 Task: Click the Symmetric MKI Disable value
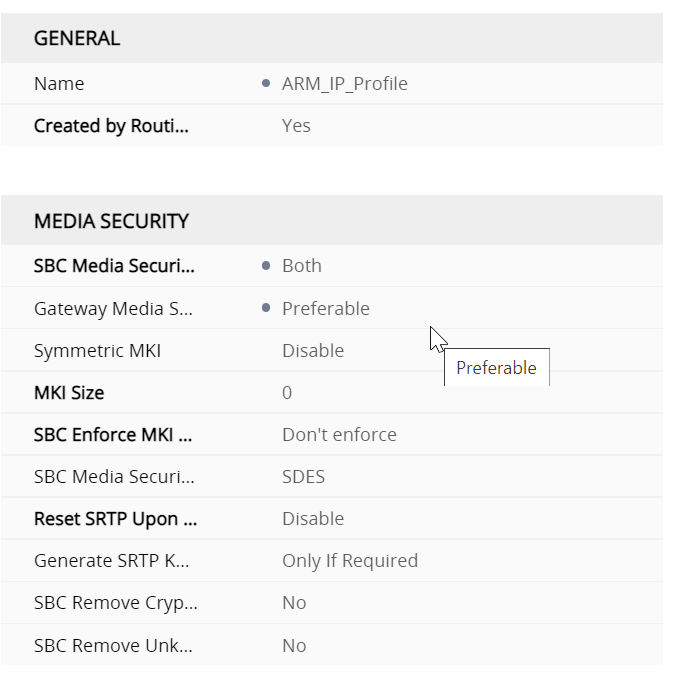click(312, 351)
